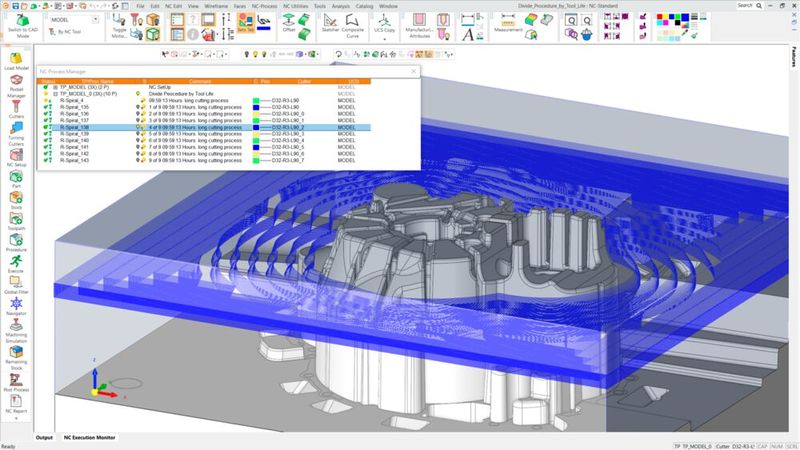Open the Analysis menu

[340, 6]
